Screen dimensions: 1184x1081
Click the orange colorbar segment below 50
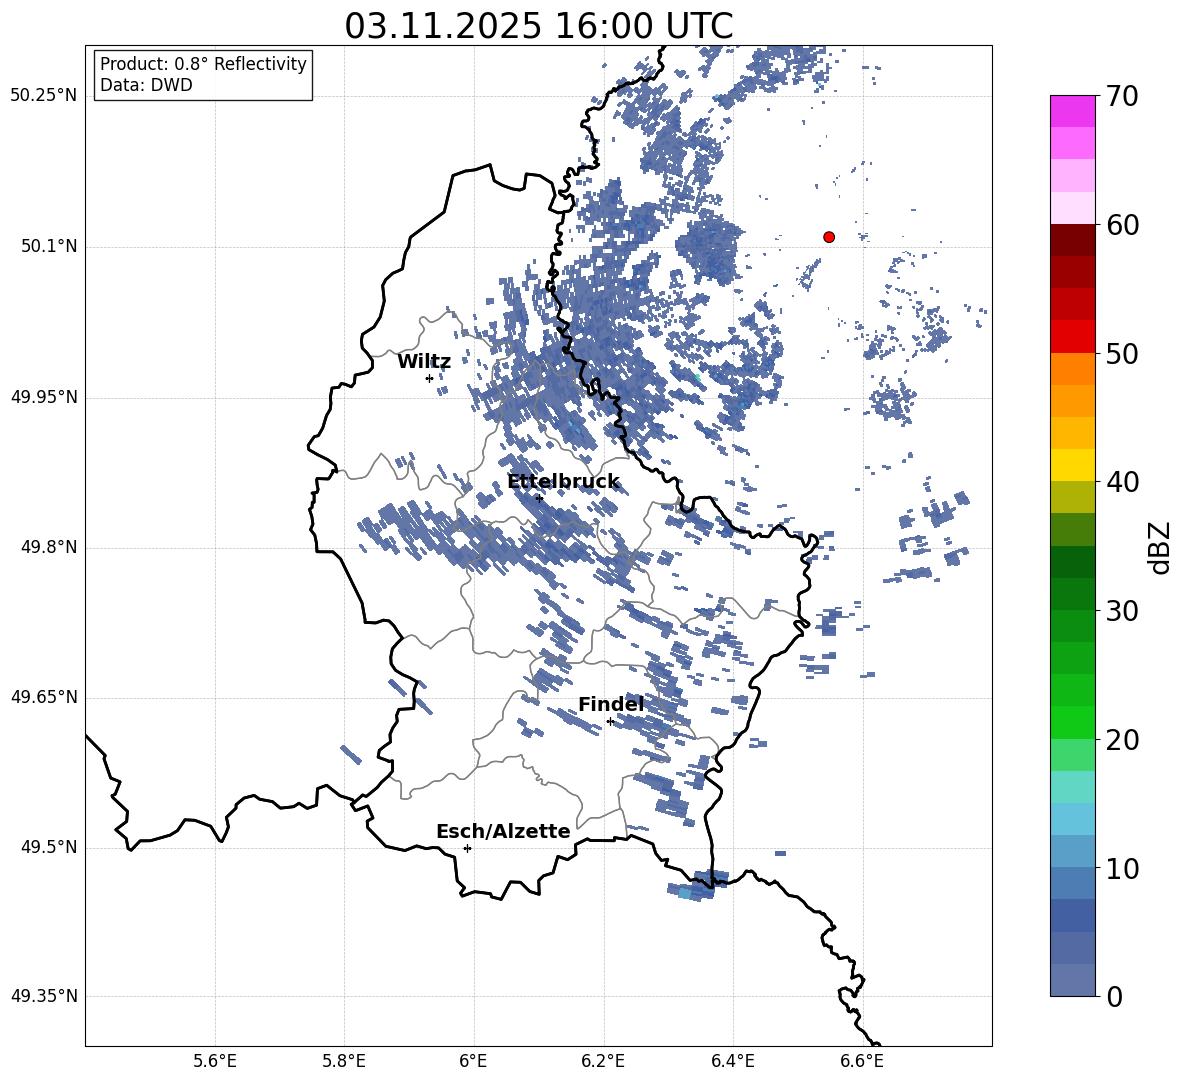[1073, 369]
